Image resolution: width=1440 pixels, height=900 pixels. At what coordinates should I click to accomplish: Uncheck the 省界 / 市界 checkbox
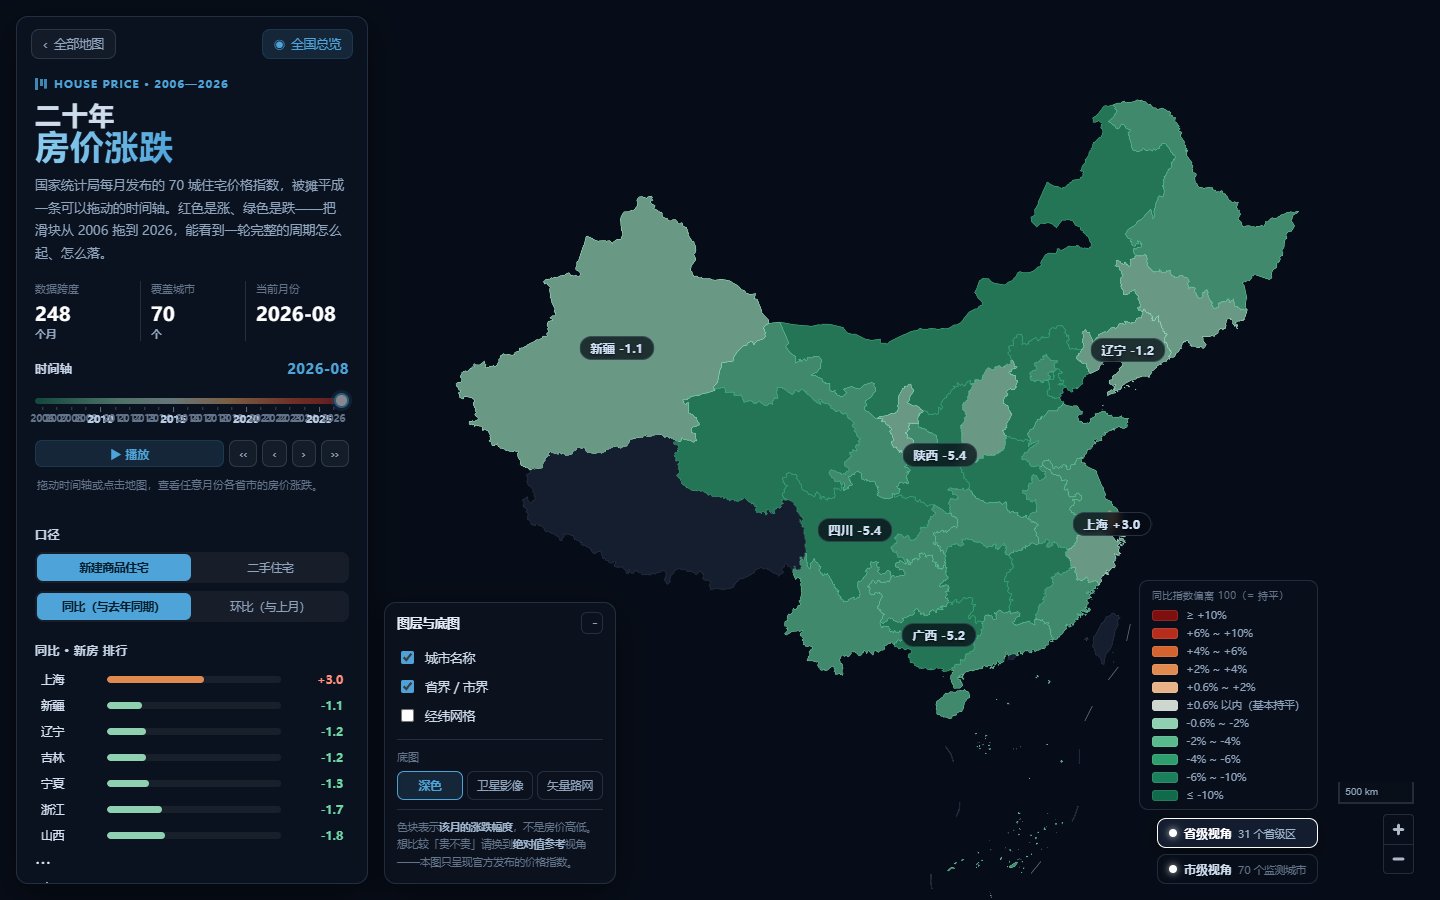tap(407, 686)
